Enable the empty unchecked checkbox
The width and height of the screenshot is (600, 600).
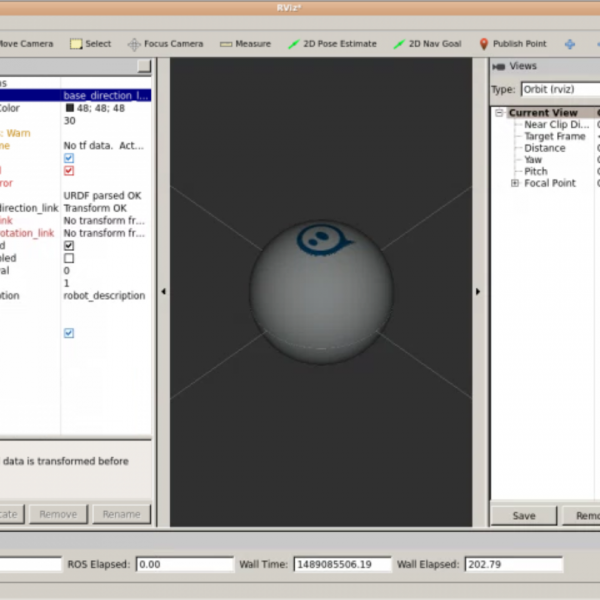69,258
